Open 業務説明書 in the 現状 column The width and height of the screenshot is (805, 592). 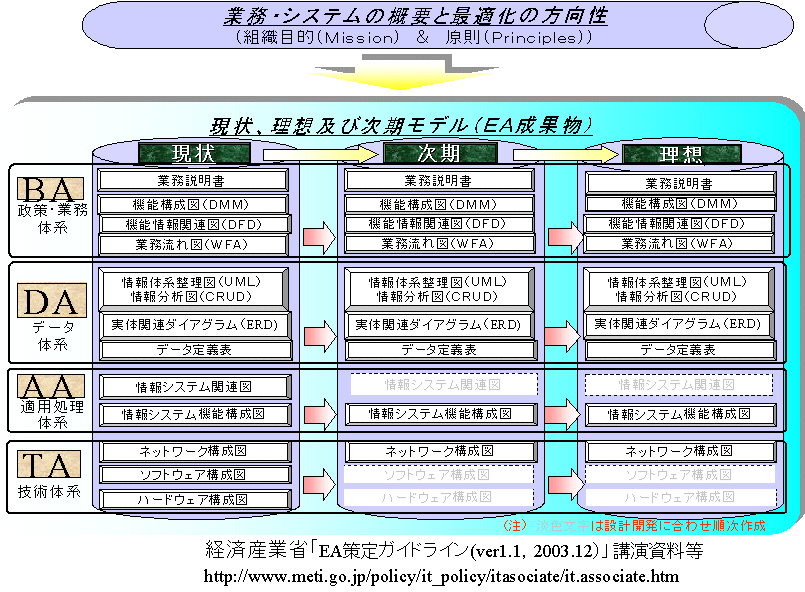coord(193,180)
